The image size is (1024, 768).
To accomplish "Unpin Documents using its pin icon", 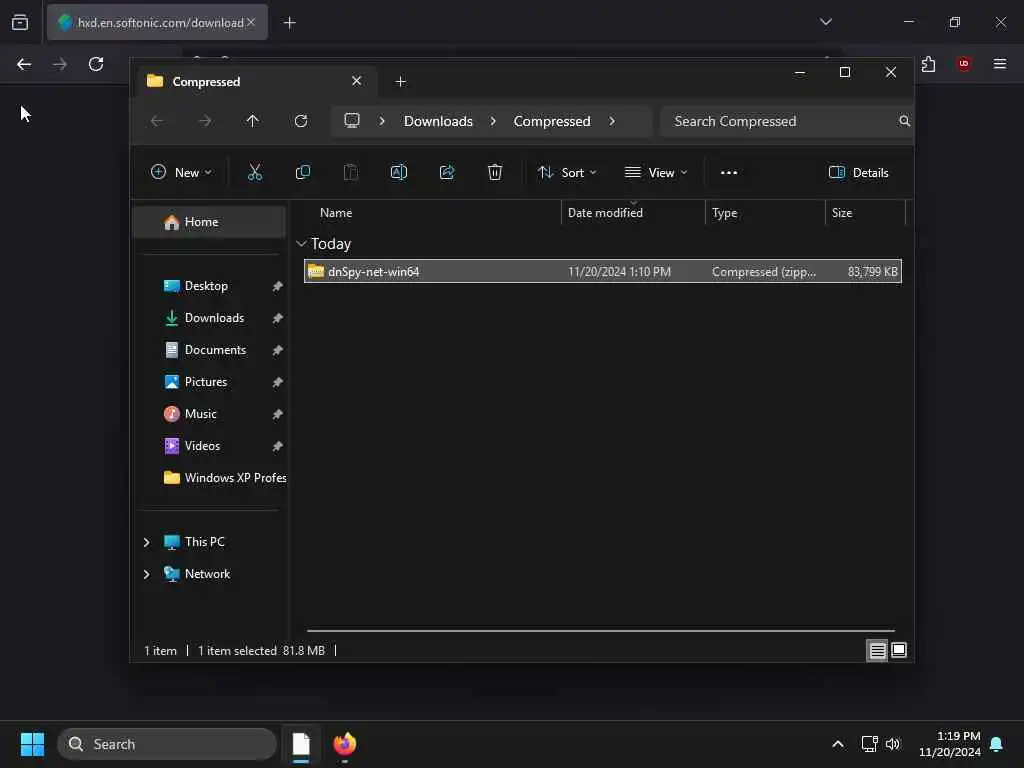I will point(278,350).
